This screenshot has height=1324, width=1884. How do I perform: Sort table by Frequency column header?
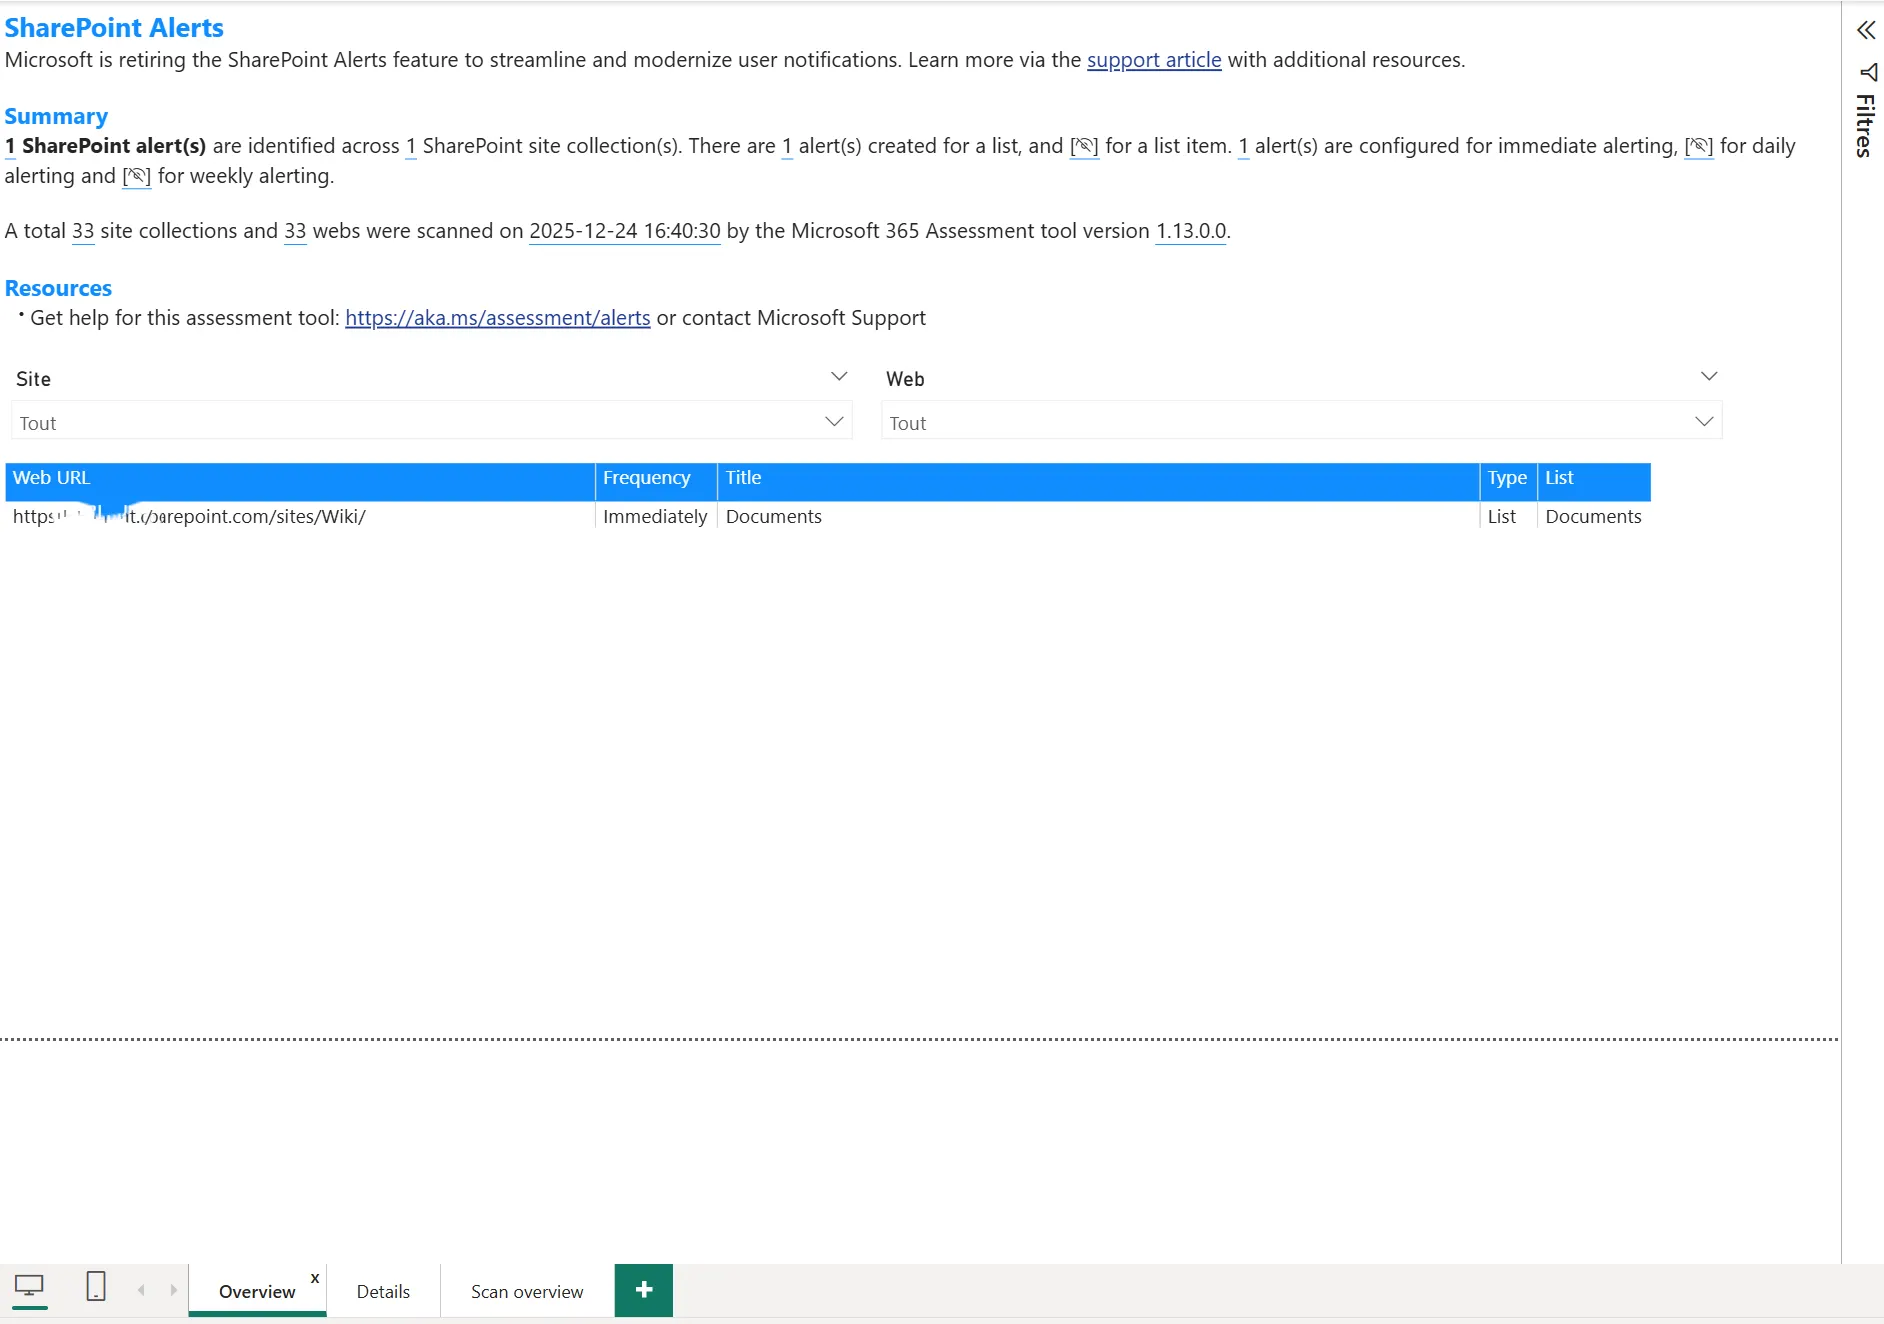click(646, 478)
